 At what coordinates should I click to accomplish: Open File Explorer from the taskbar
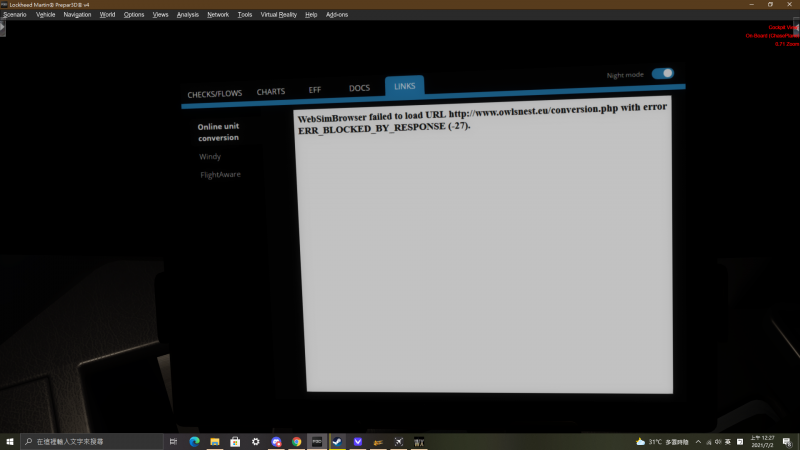pos(215,441)
